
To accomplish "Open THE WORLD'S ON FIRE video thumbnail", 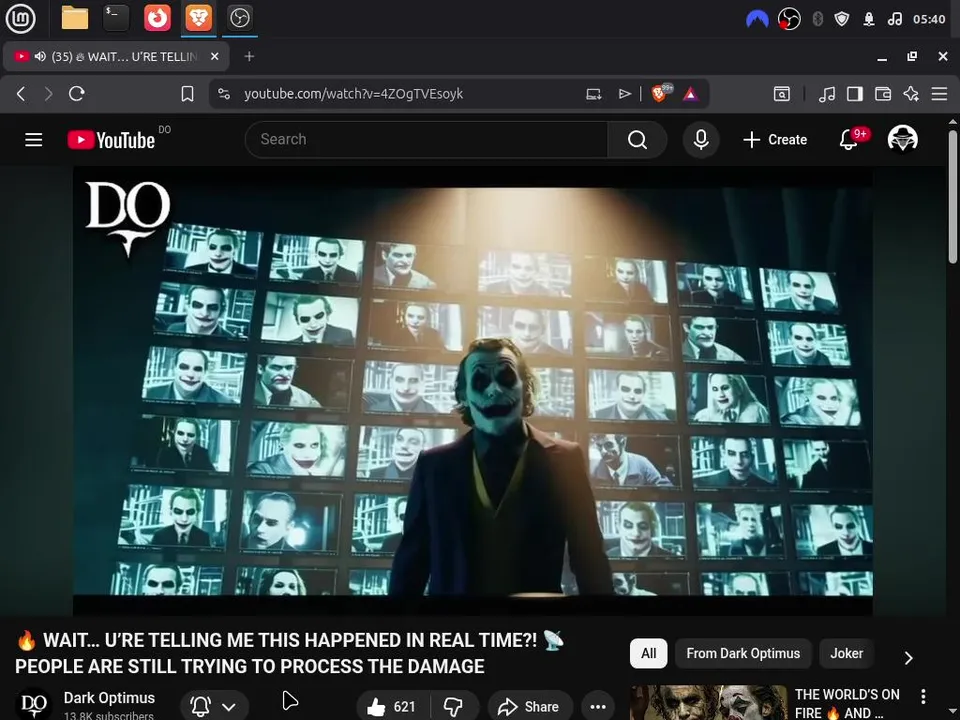I will click(x=709, y=702).
